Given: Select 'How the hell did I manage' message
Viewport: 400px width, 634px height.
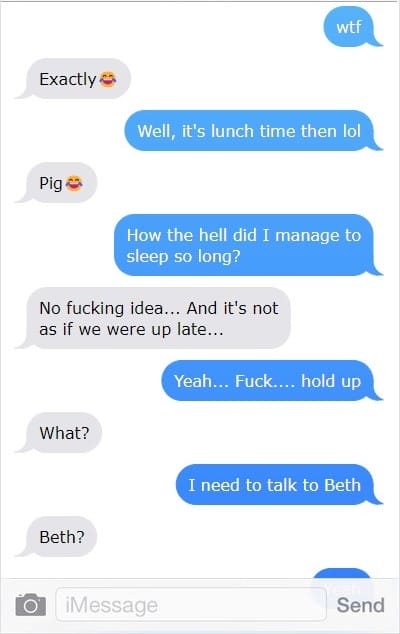Looking at the screenshot, I should click(246, 245).
